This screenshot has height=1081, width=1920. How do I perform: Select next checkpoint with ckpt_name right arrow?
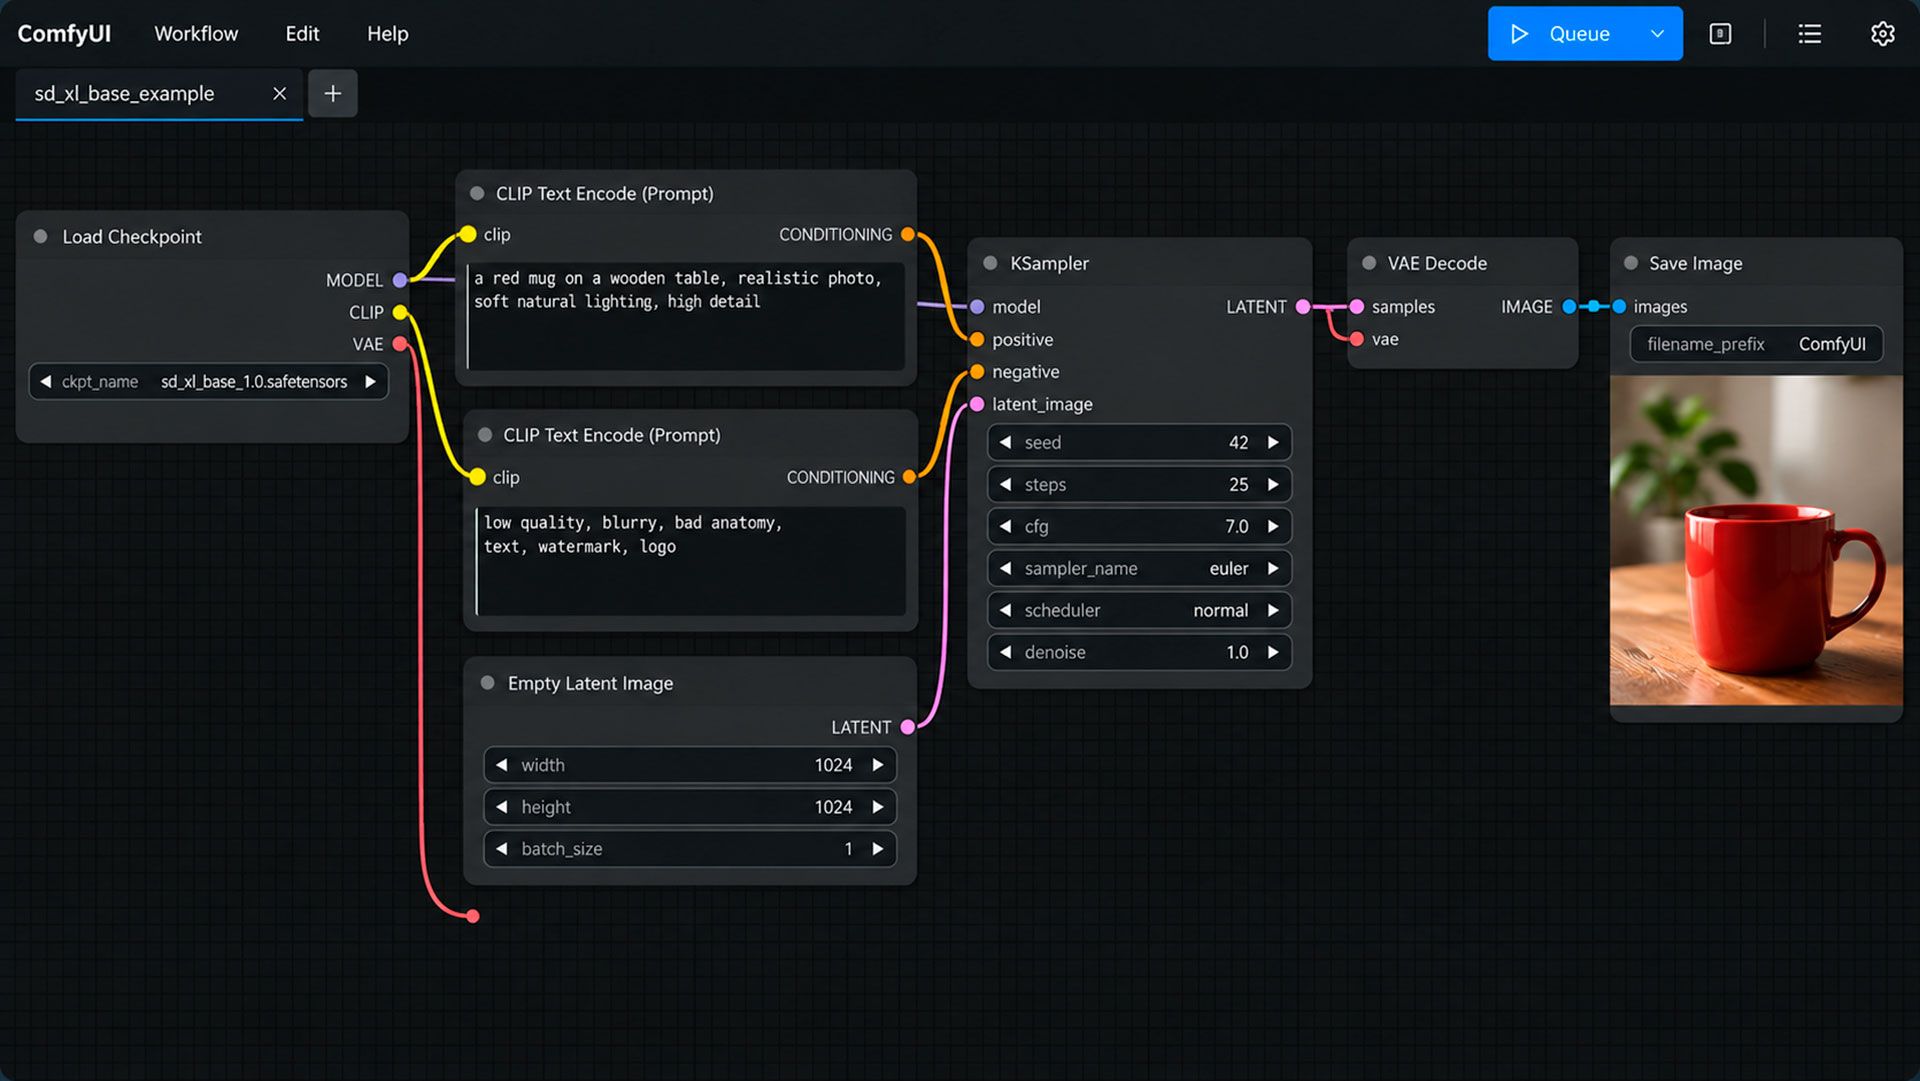(371, 382)
